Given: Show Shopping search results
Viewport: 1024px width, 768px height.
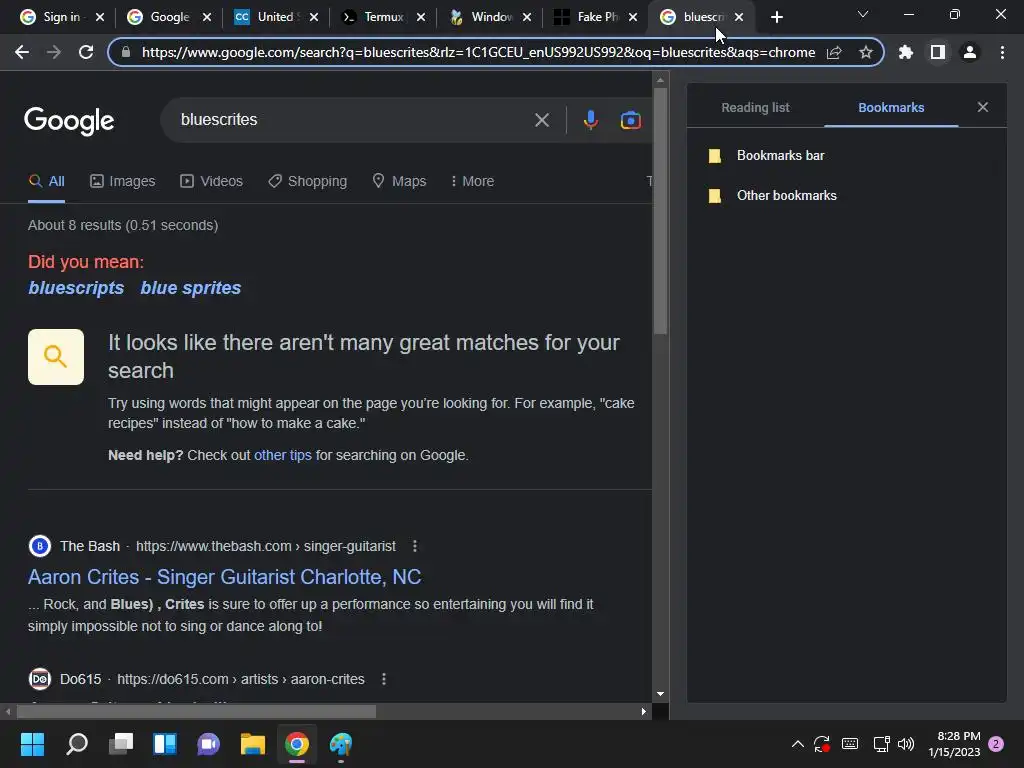Looking at the screenshot, I should (x=308, y=181).
